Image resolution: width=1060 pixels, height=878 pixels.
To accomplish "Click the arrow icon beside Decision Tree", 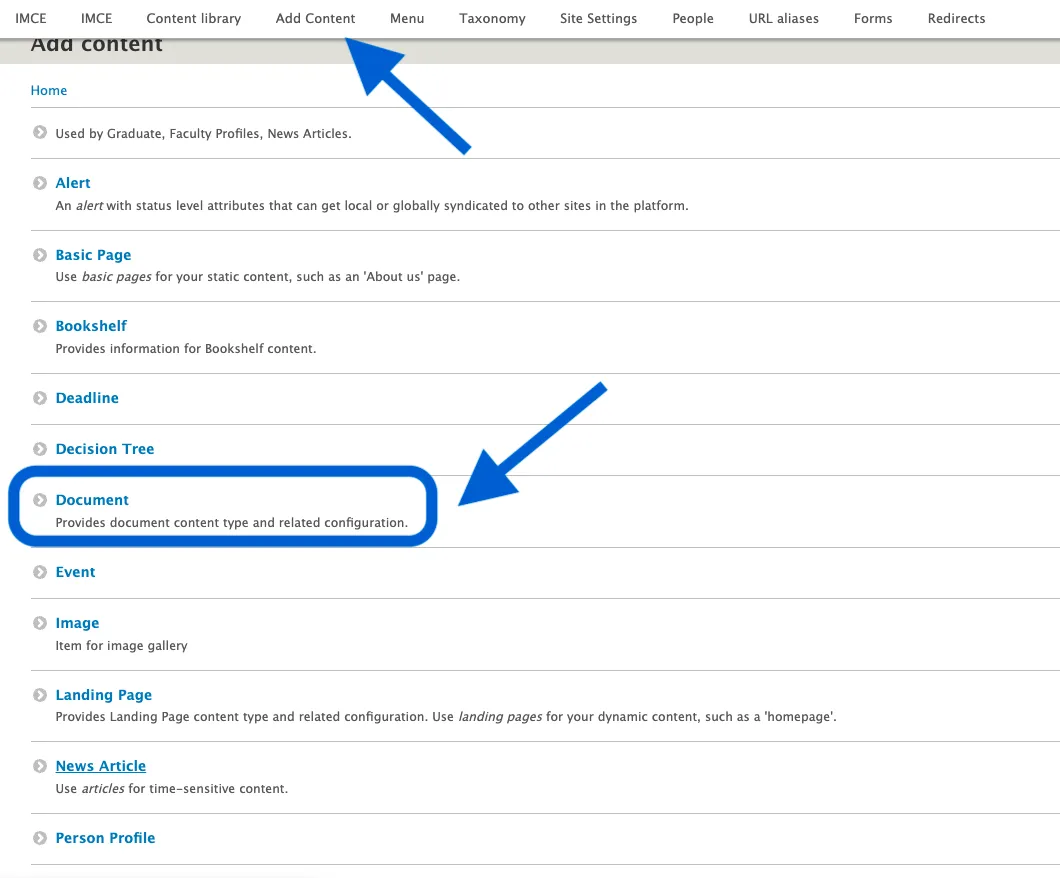I will (x=40, y=449).
